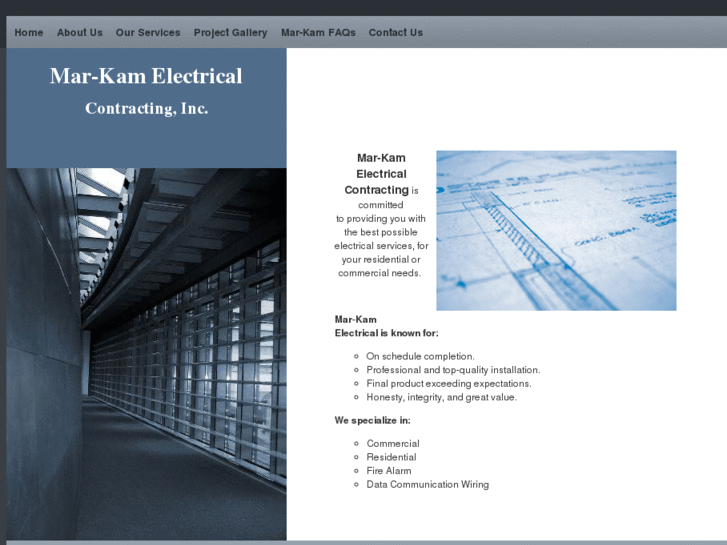Go to the About Us page

80,32
